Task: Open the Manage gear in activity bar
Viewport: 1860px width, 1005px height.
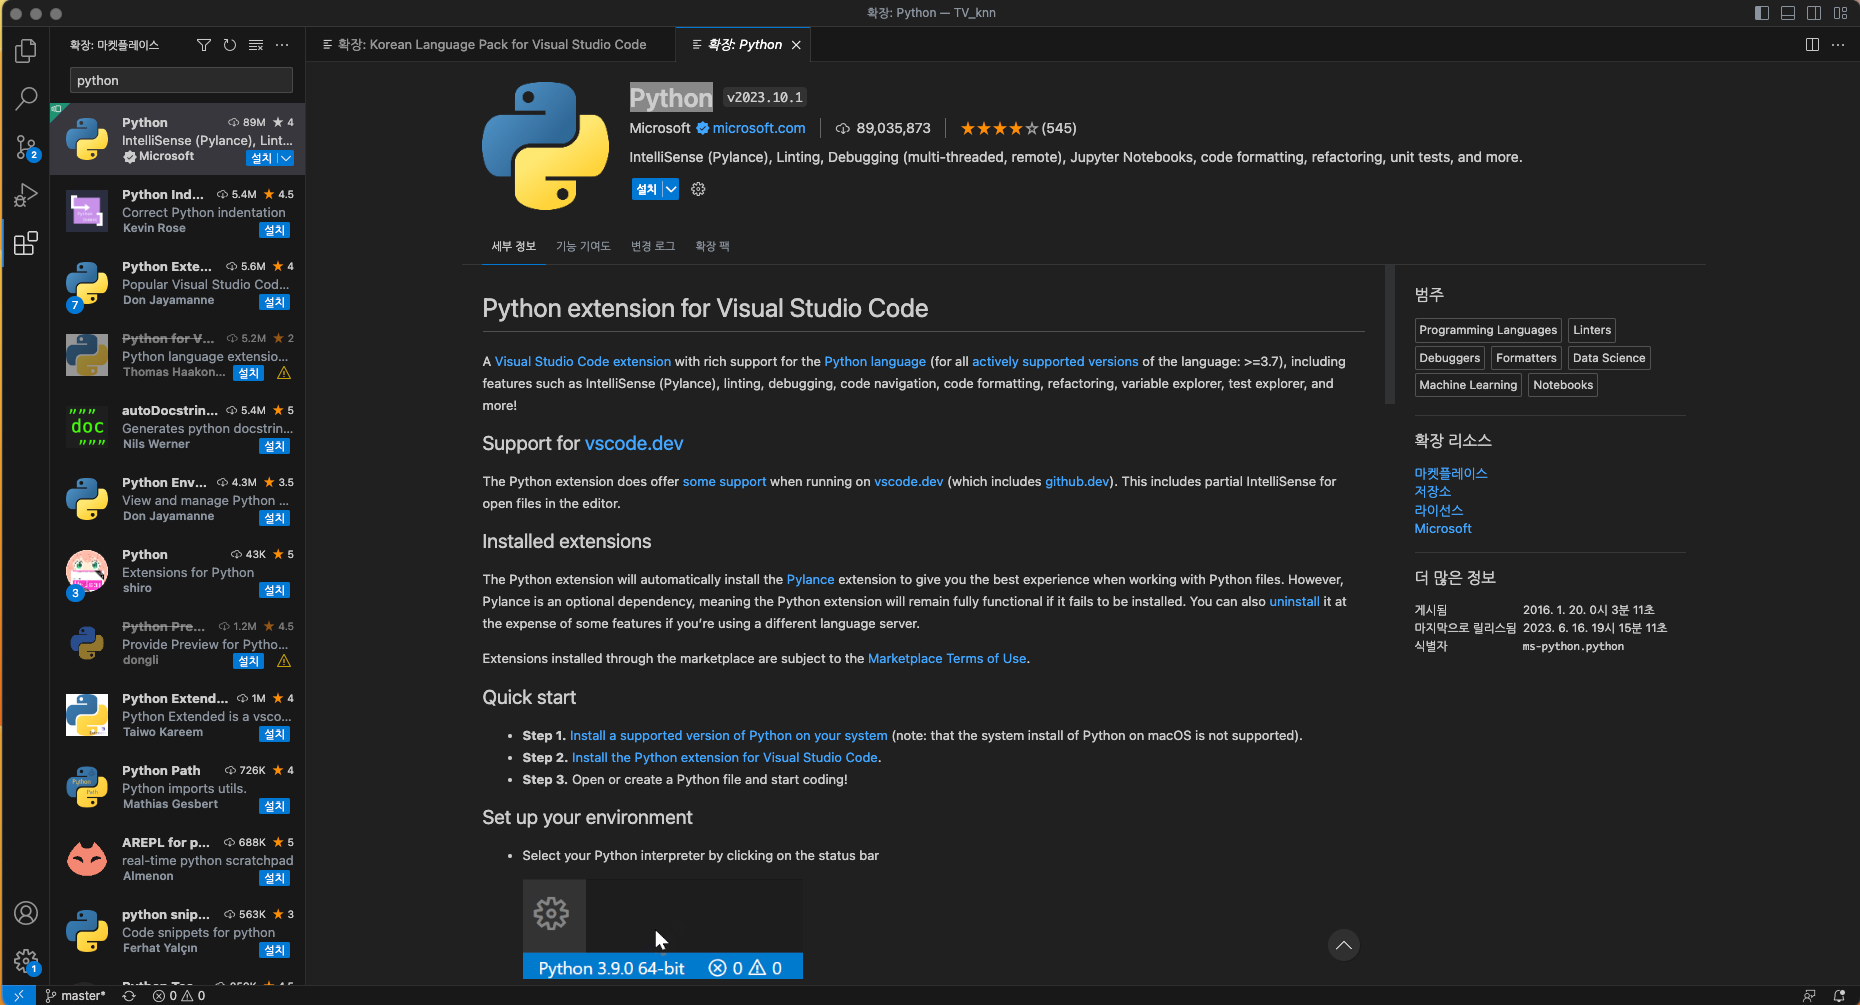Action: point(26,961)
